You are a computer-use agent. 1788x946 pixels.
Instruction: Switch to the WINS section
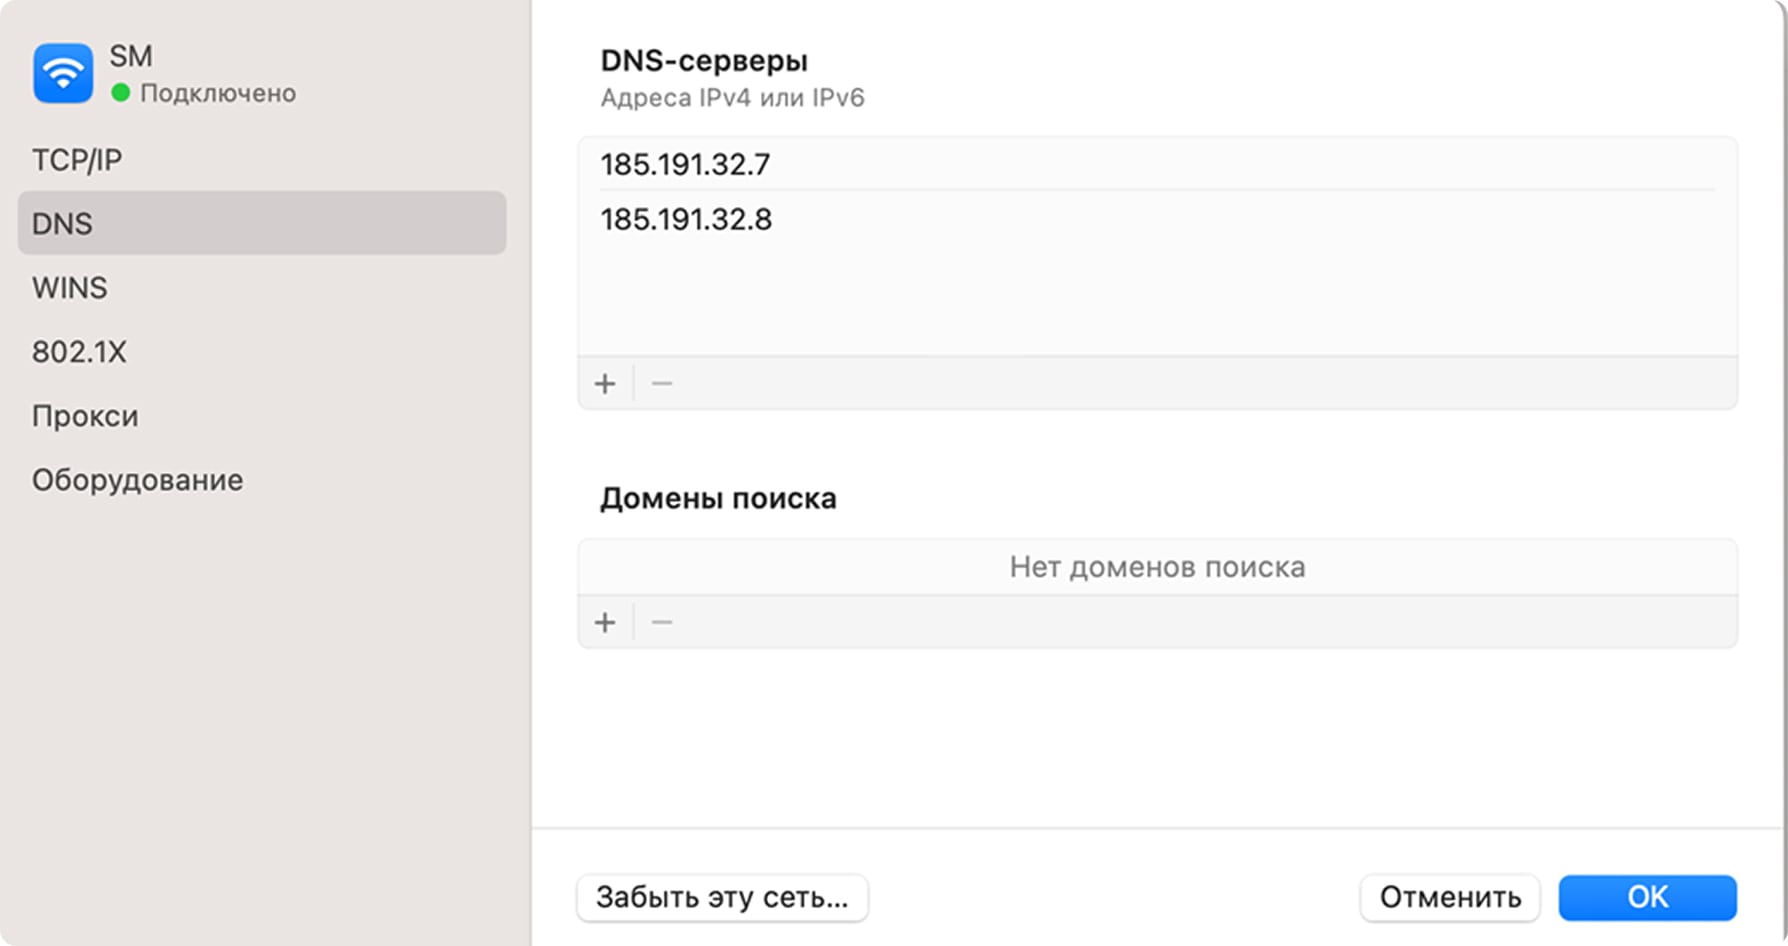(70, 288)
